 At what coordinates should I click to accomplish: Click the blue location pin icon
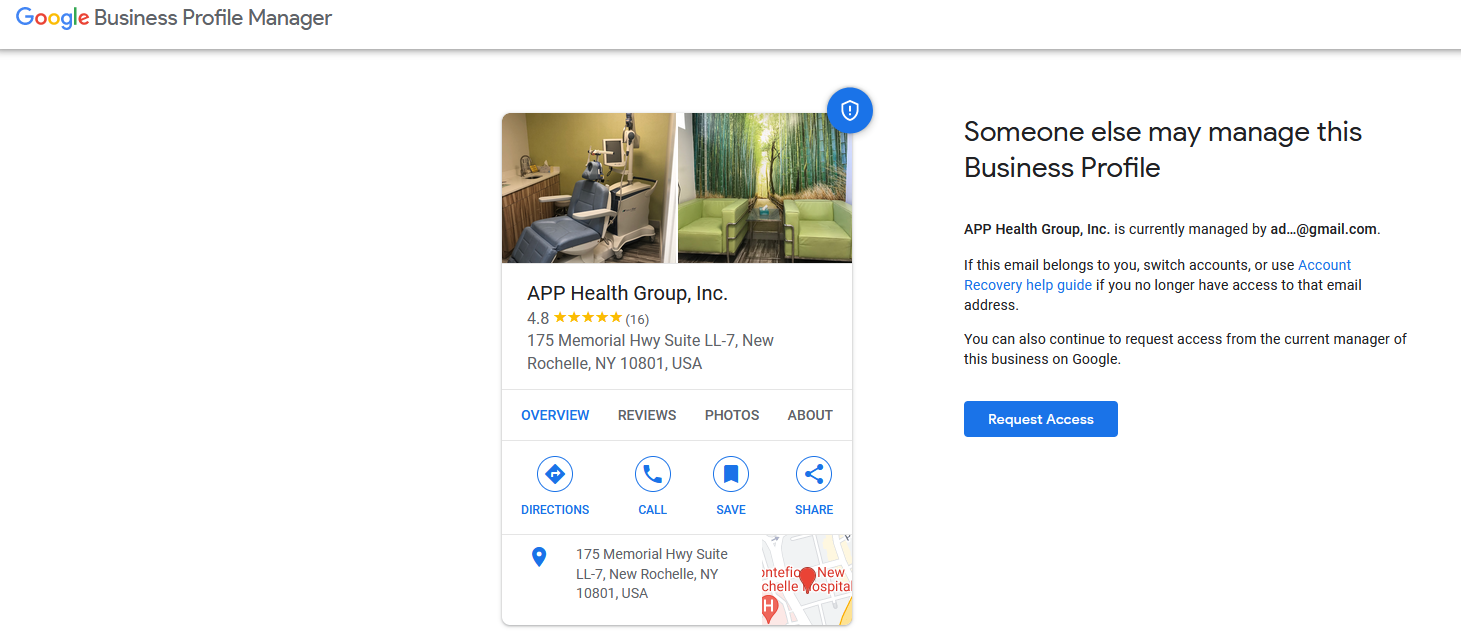pos(539,557)
